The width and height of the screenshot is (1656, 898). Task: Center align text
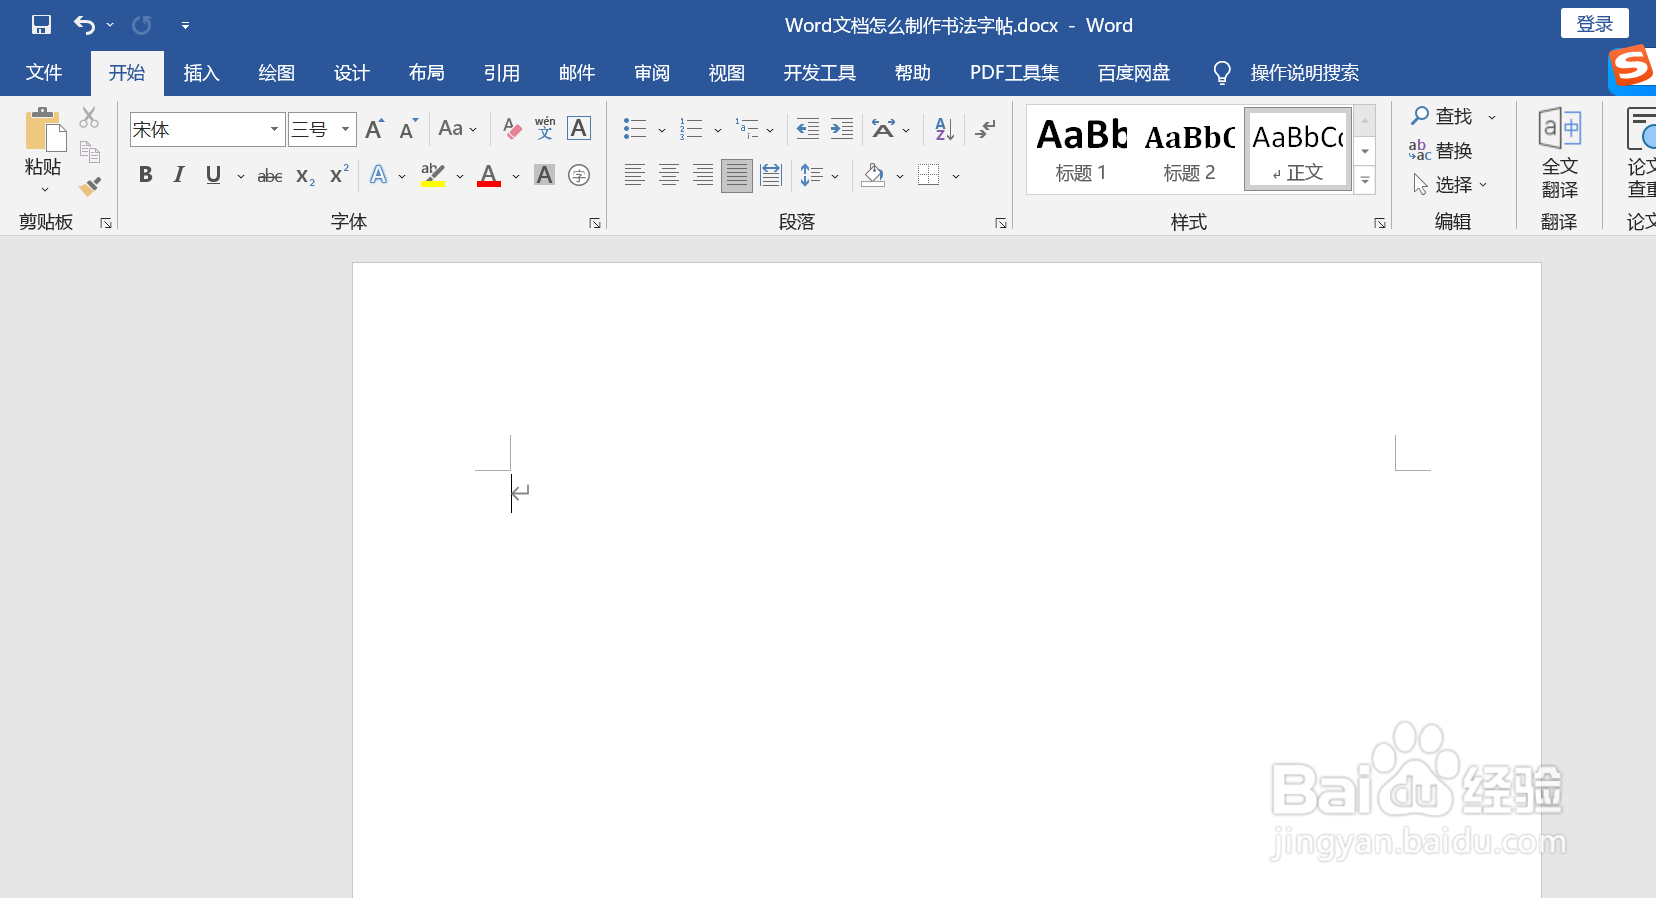pyautogui.click(x=669, y=175)
